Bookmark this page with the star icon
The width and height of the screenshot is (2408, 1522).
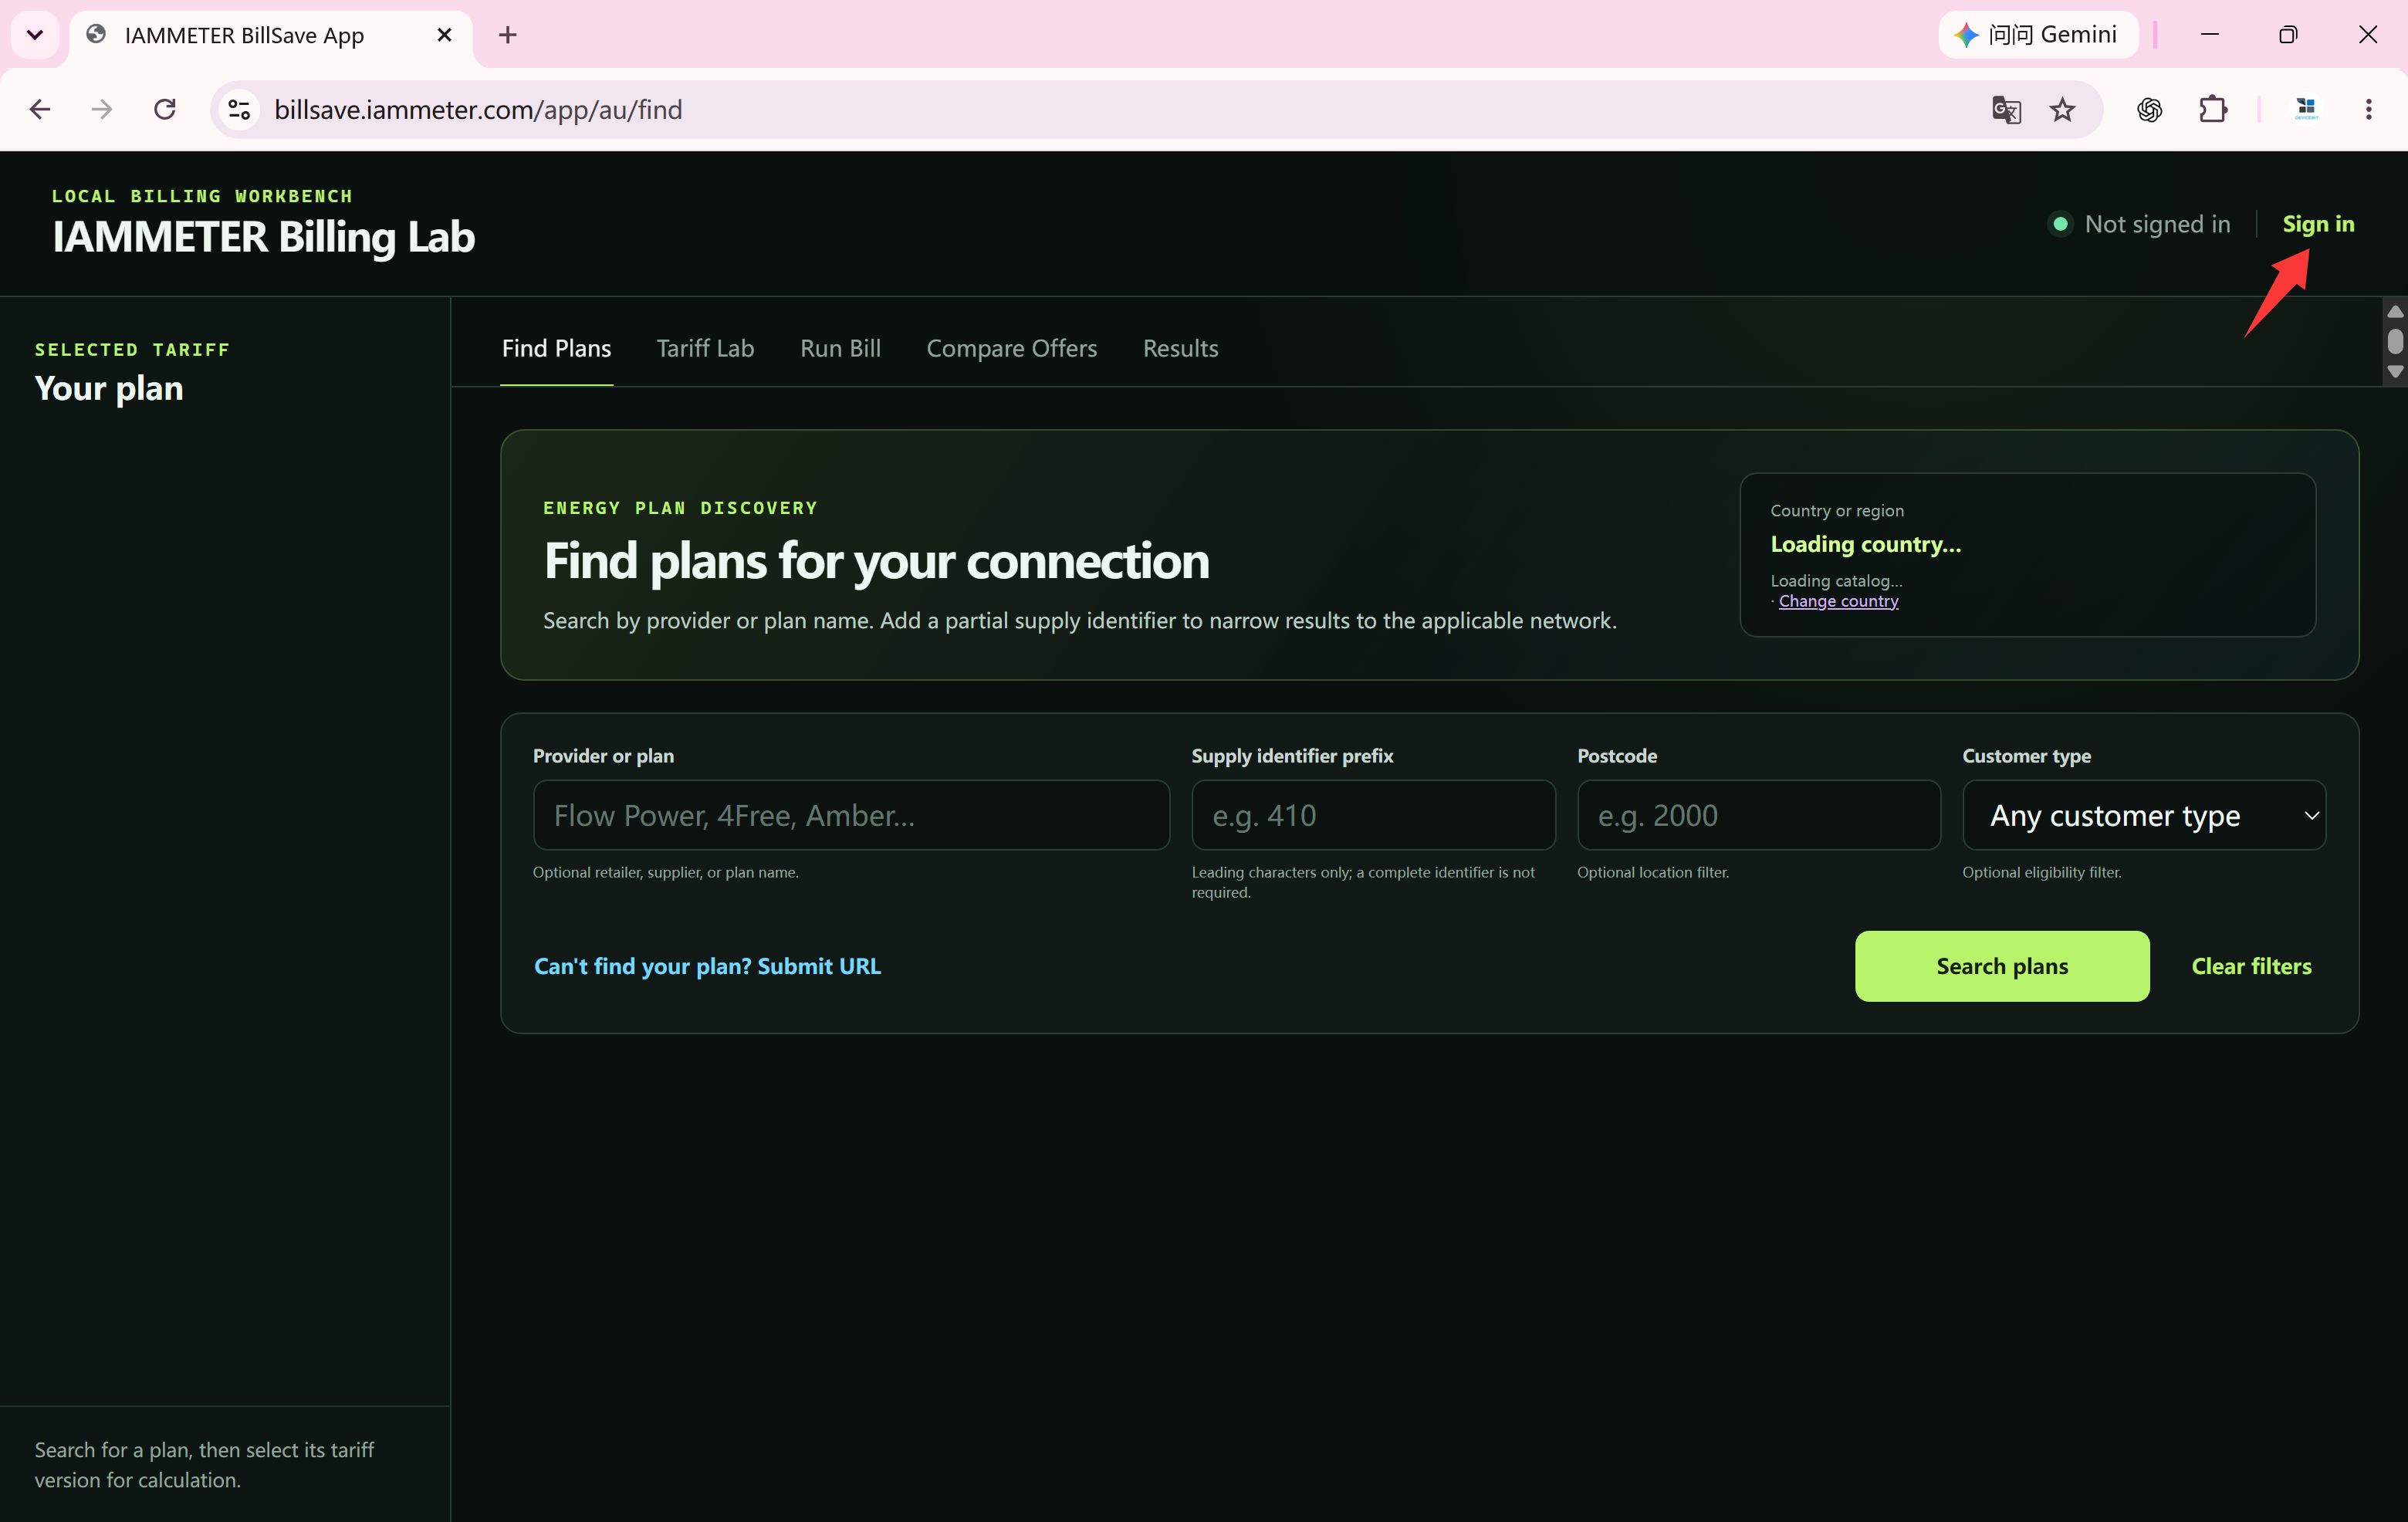click(x=2062, y=109)
